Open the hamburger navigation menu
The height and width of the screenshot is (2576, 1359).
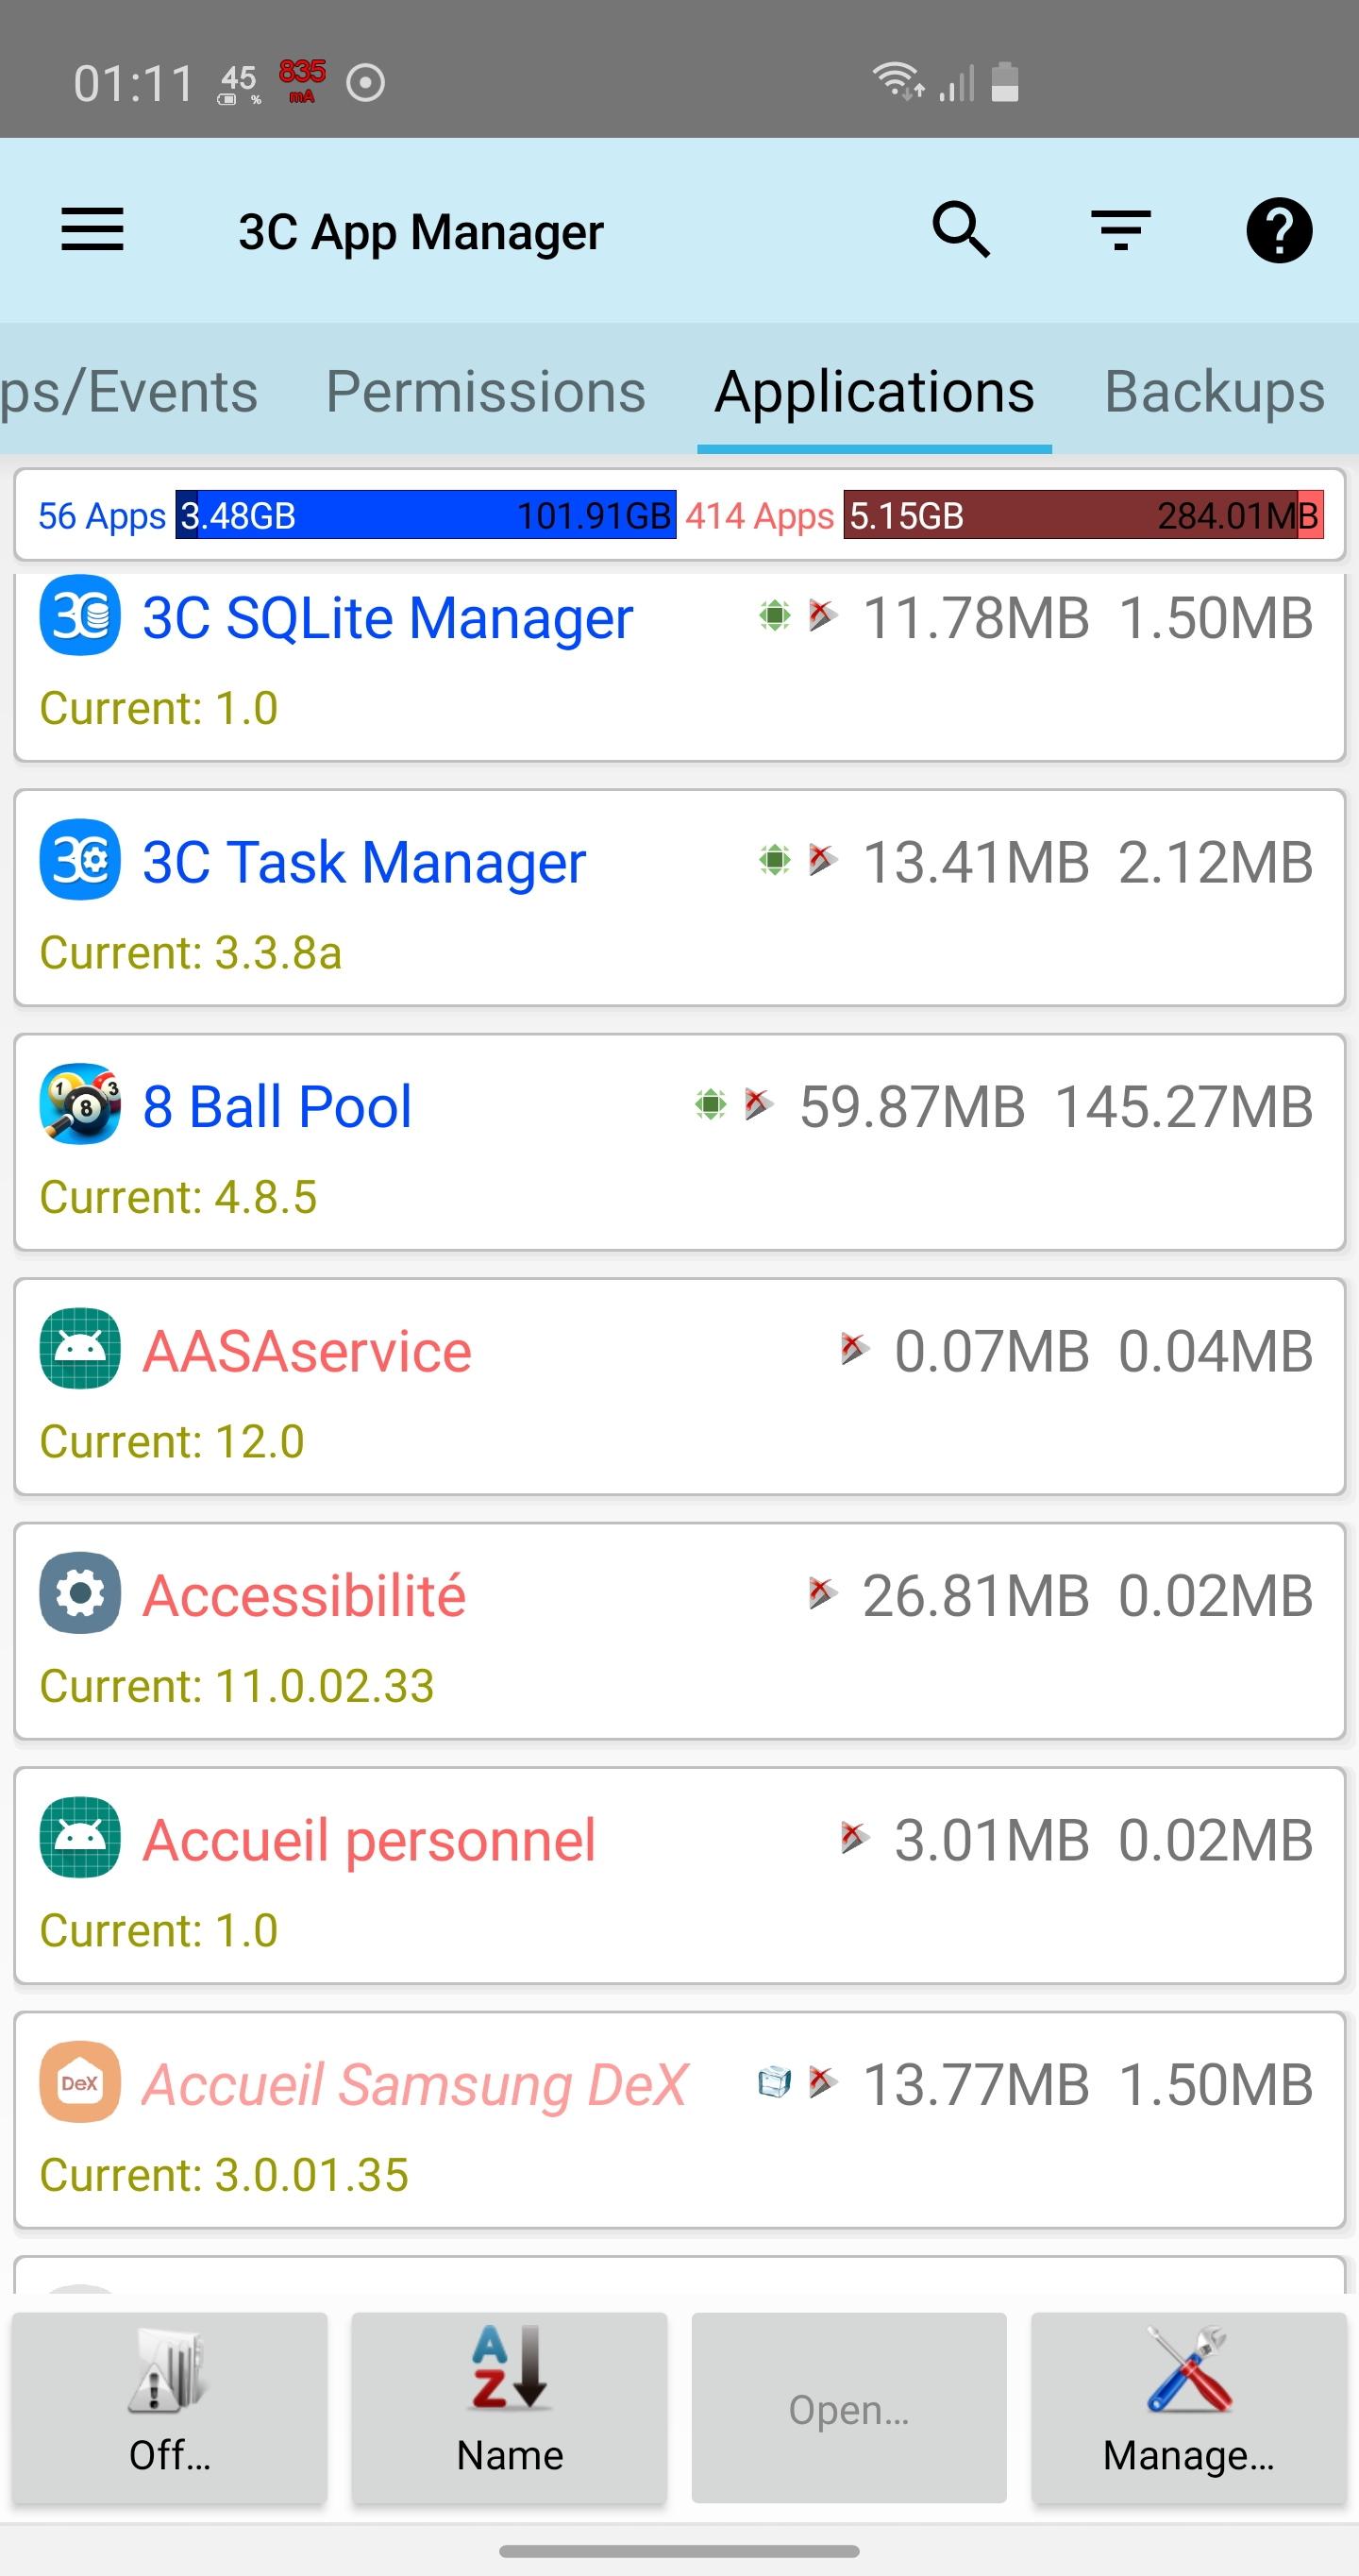point(92,230)
